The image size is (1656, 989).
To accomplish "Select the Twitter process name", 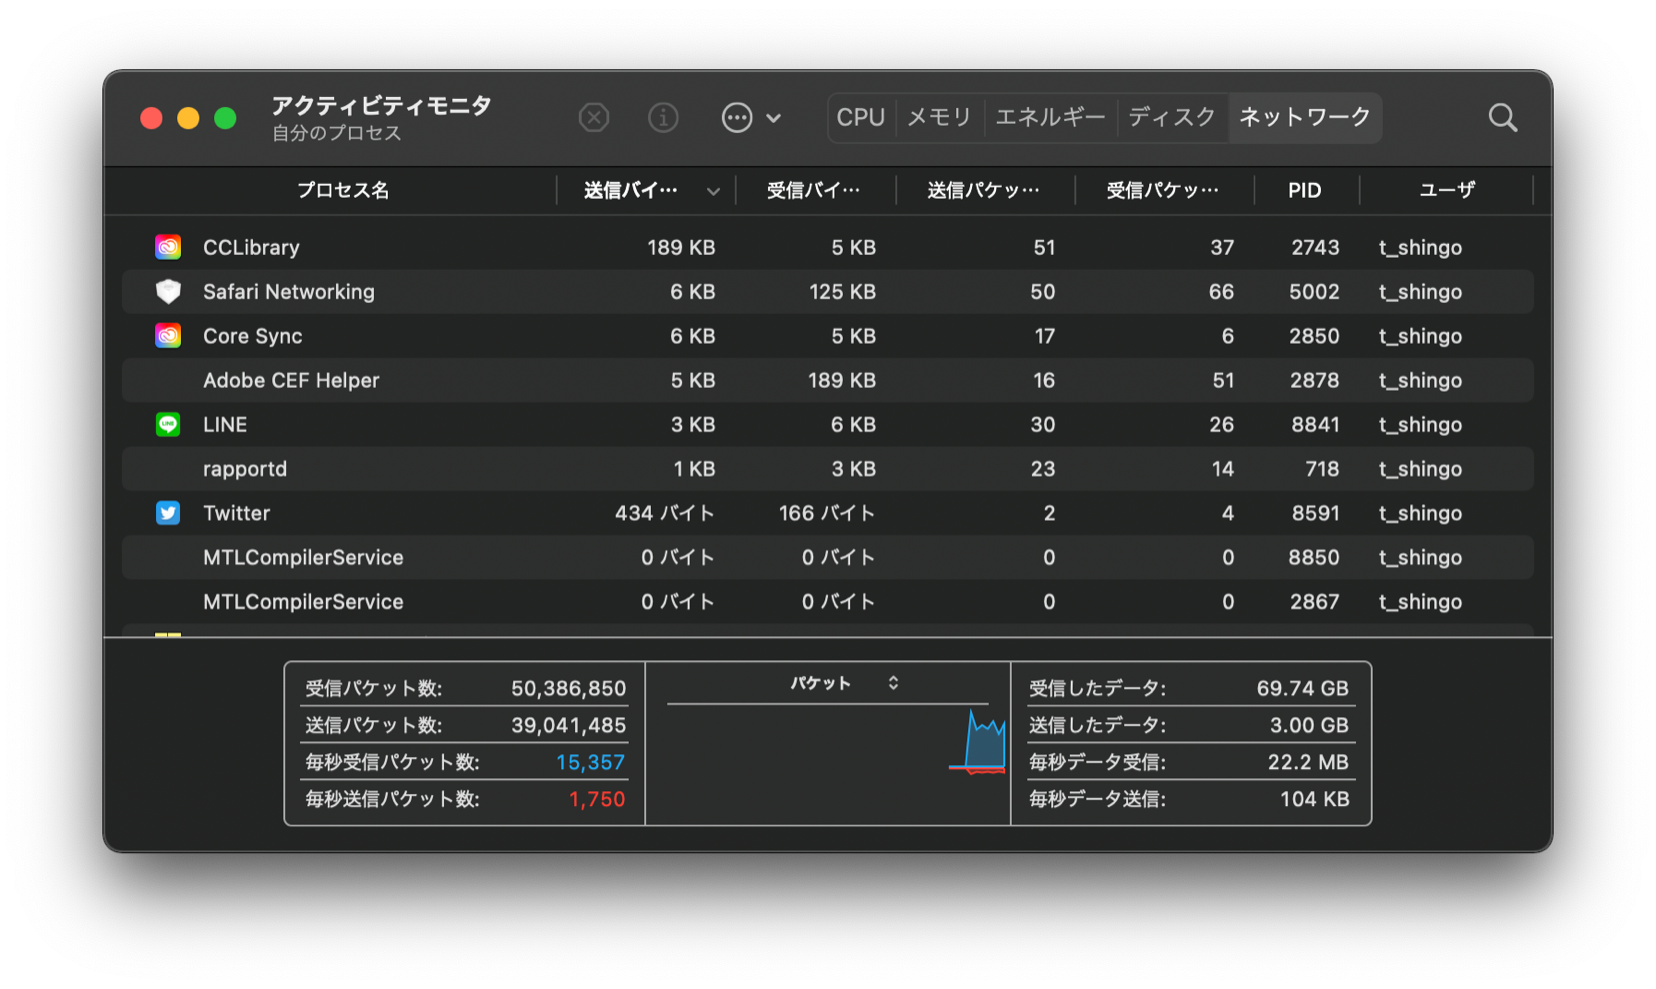I will (236, 513).
